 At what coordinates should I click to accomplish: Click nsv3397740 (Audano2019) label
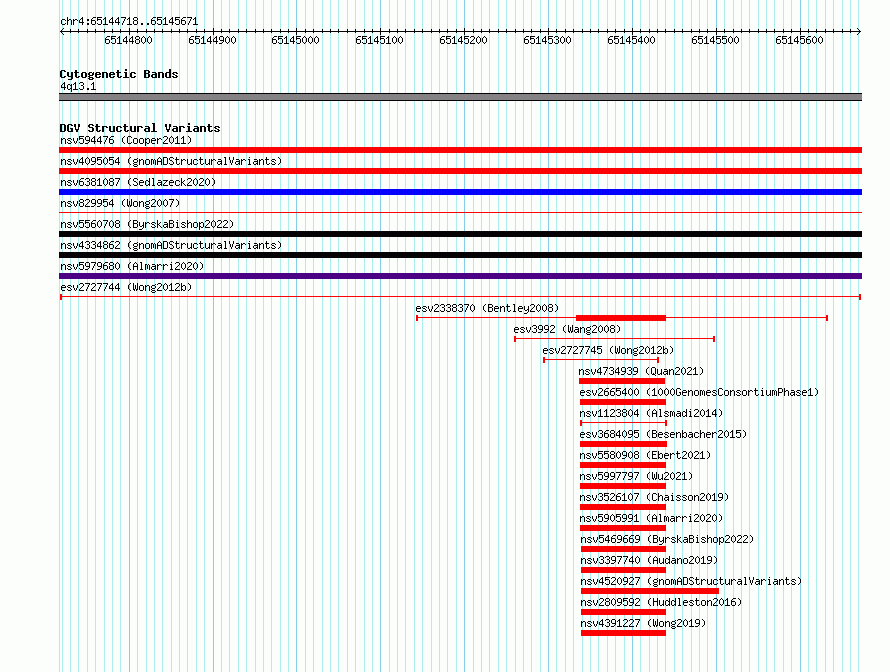(649, 560)
